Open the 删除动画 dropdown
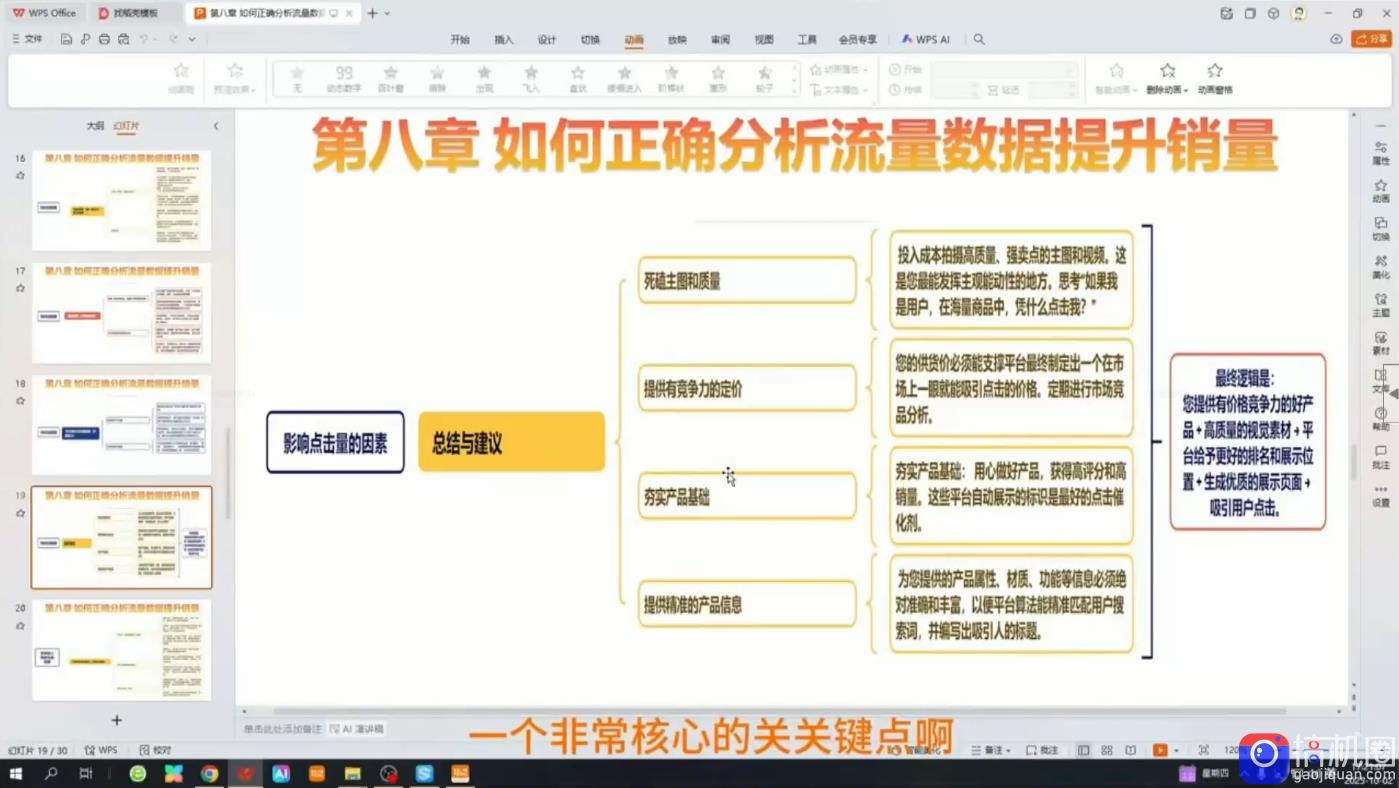The width and height of the screenshot is (1399, 788). [x=1167, y=78]
